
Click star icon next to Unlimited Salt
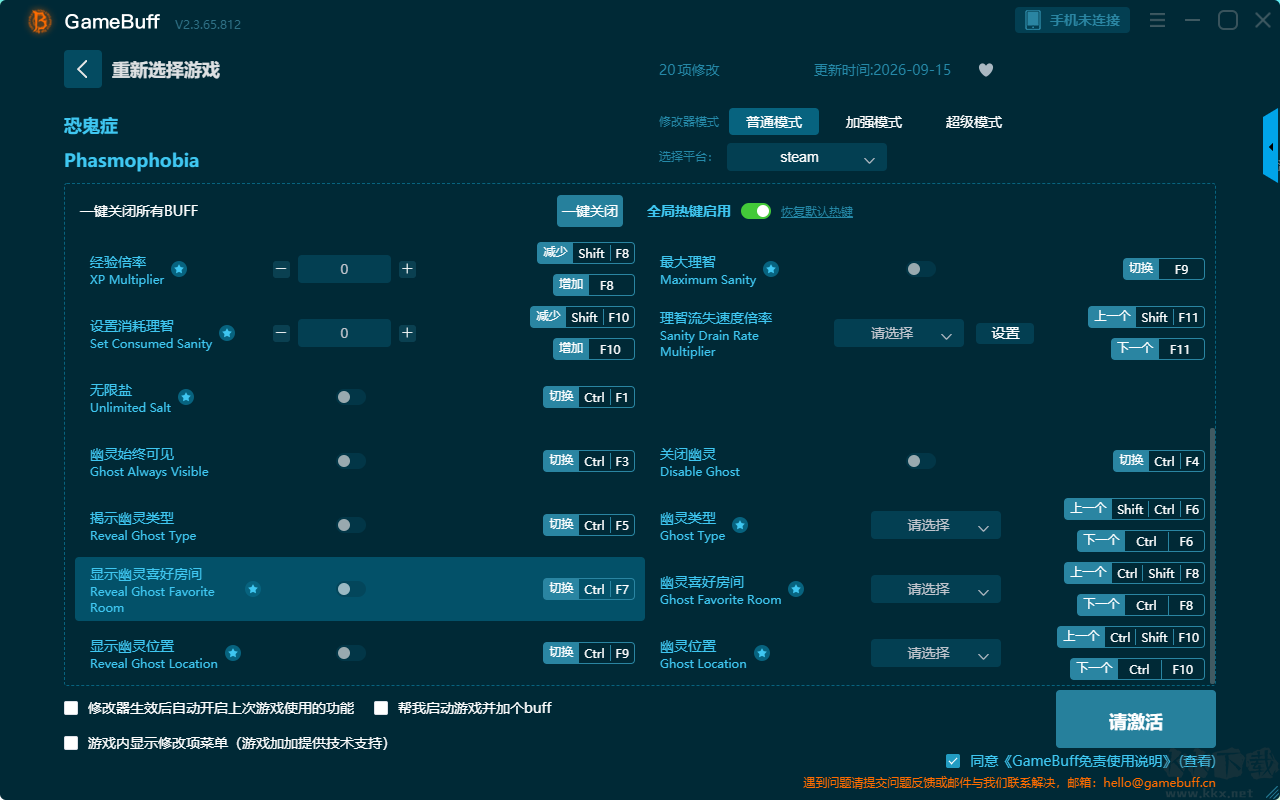pos(186,397)
